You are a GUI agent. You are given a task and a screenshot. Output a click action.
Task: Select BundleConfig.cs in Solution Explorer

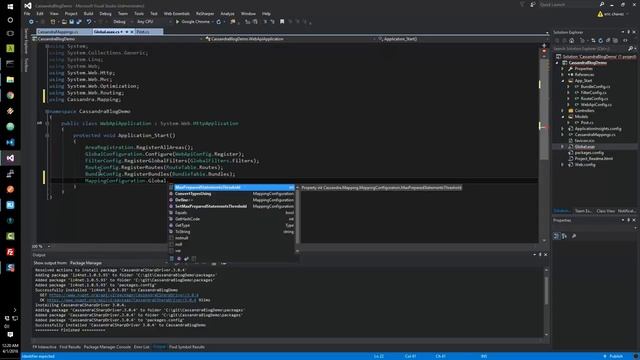click(595, 87)
